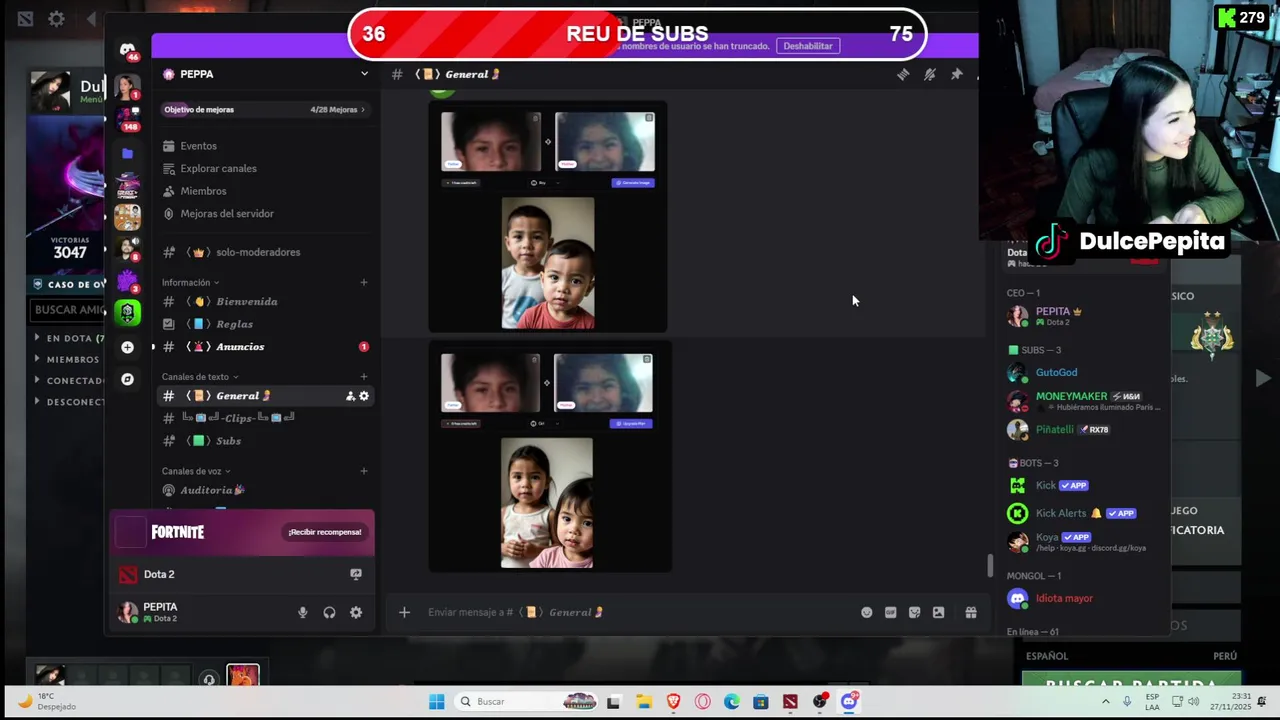Click plus attach button in message bar
The image size is (1280, 720).
click(x=404, y=612)
